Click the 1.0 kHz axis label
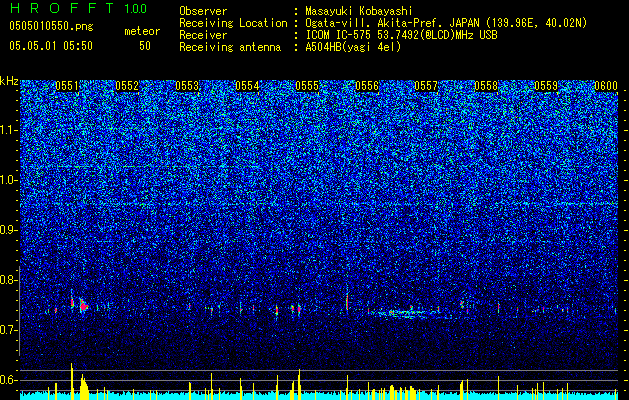629x400 pixels. (9, 180)
